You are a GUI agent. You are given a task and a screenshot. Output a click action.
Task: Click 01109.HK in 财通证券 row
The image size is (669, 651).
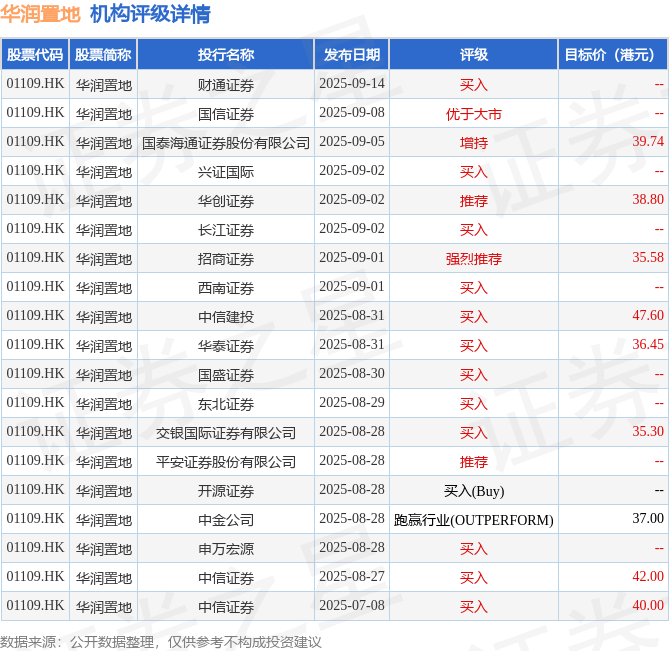click(35, 83)
